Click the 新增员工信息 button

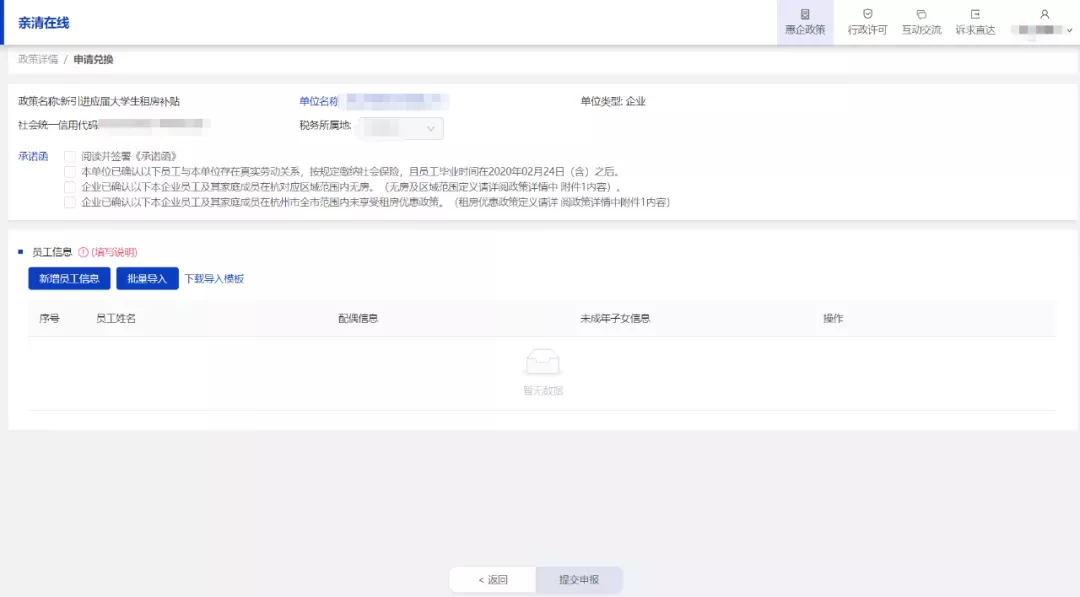click(69, 278)
